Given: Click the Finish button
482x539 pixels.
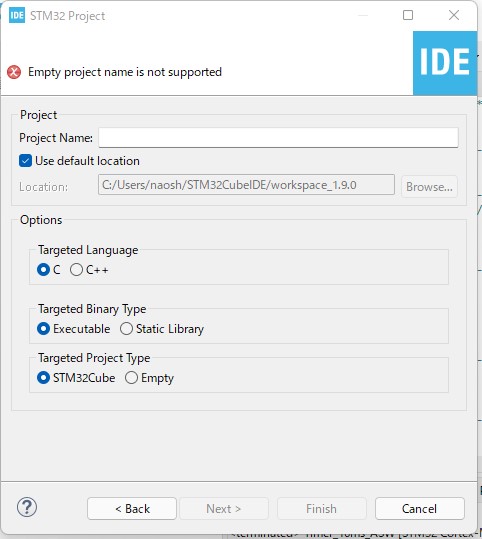Looking at the screenshot, I should tap(321, 509).
